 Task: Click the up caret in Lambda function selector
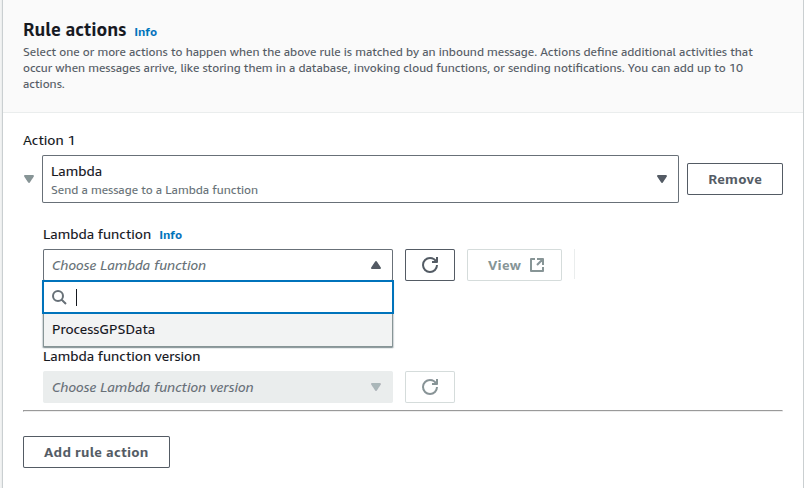pyautogui.click(x=376, y=265)
